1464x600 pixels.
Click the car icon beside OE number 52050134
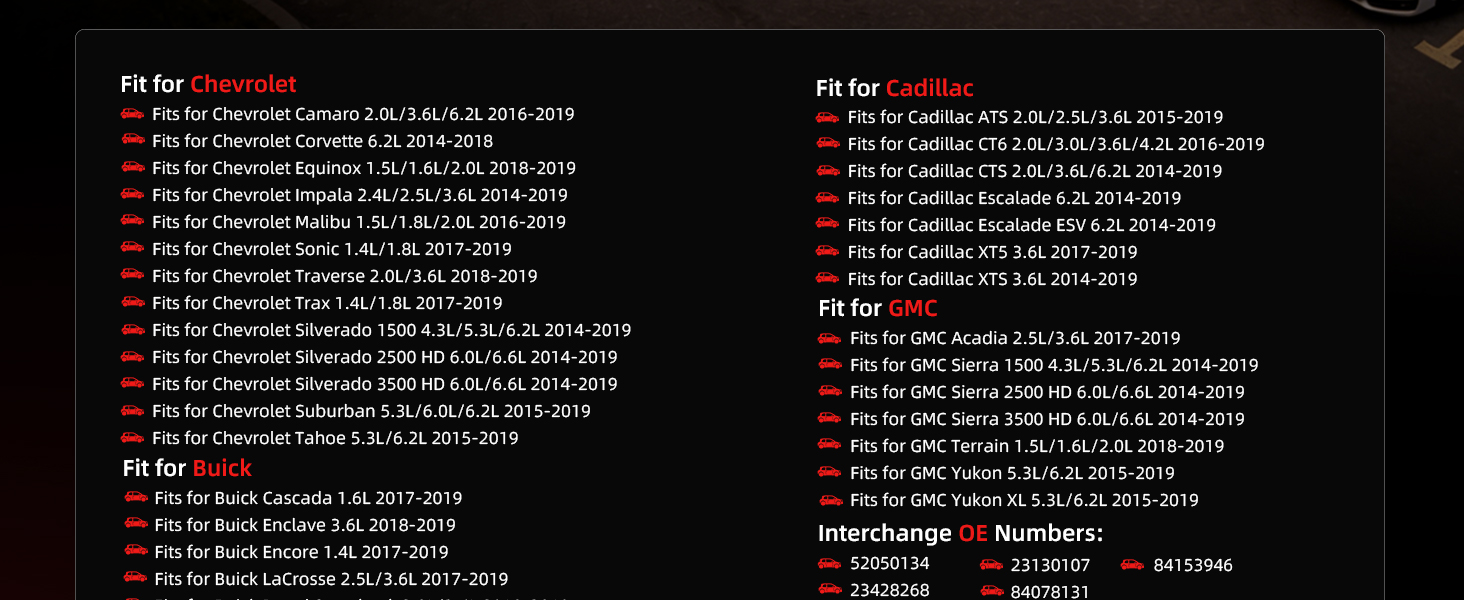click(829, 564)
